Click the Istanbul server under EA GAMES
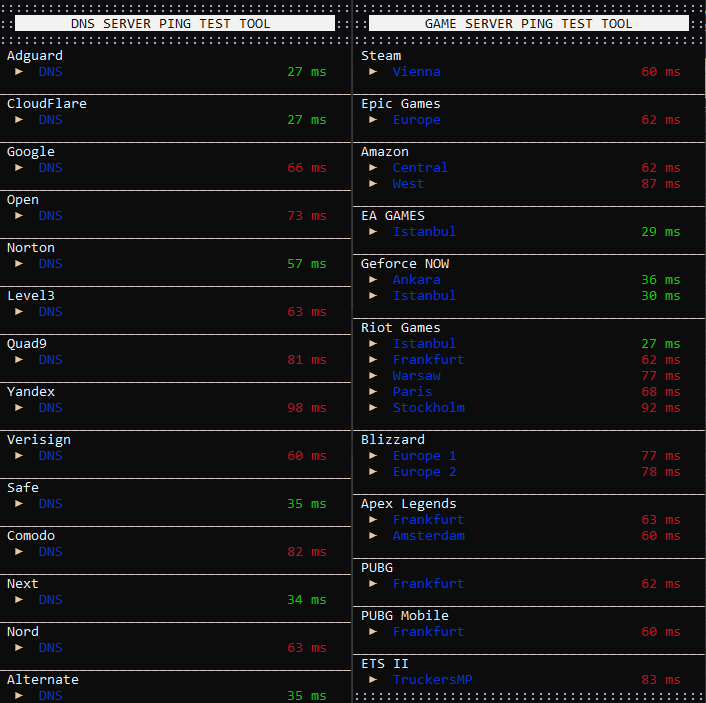This screenshot has width=706, height=703. [x=424, y=231]
